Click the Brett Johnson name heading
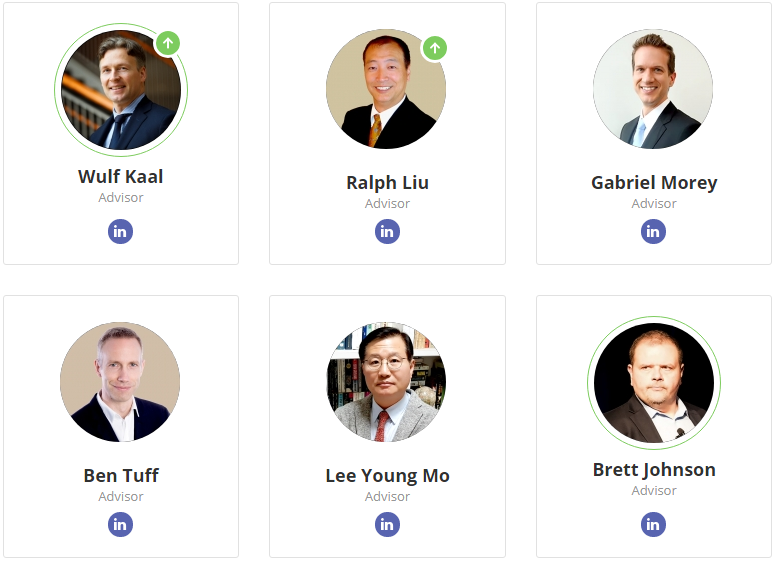 tap(654, 470)
